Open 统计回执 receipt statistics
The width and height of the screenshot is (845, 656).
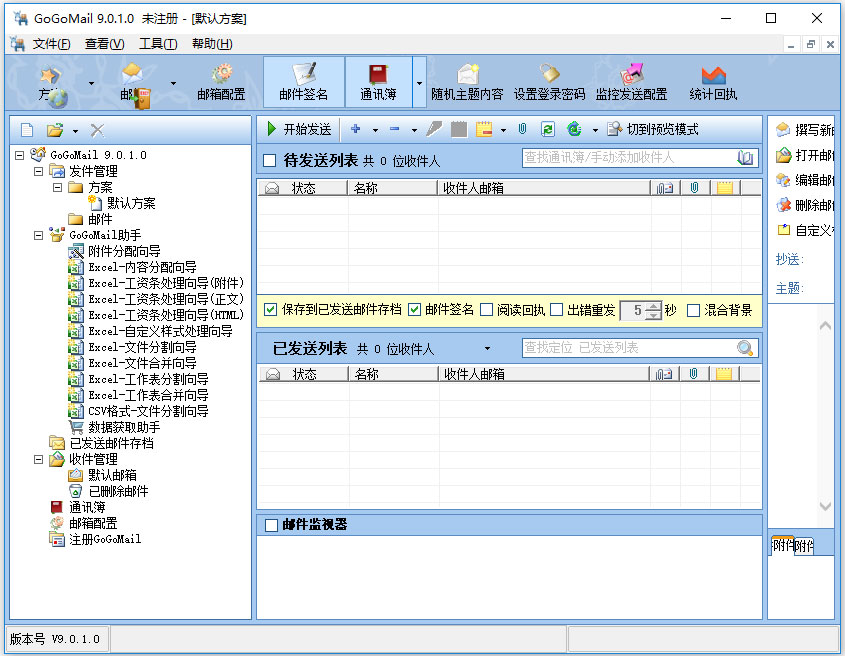pos(713,81)
